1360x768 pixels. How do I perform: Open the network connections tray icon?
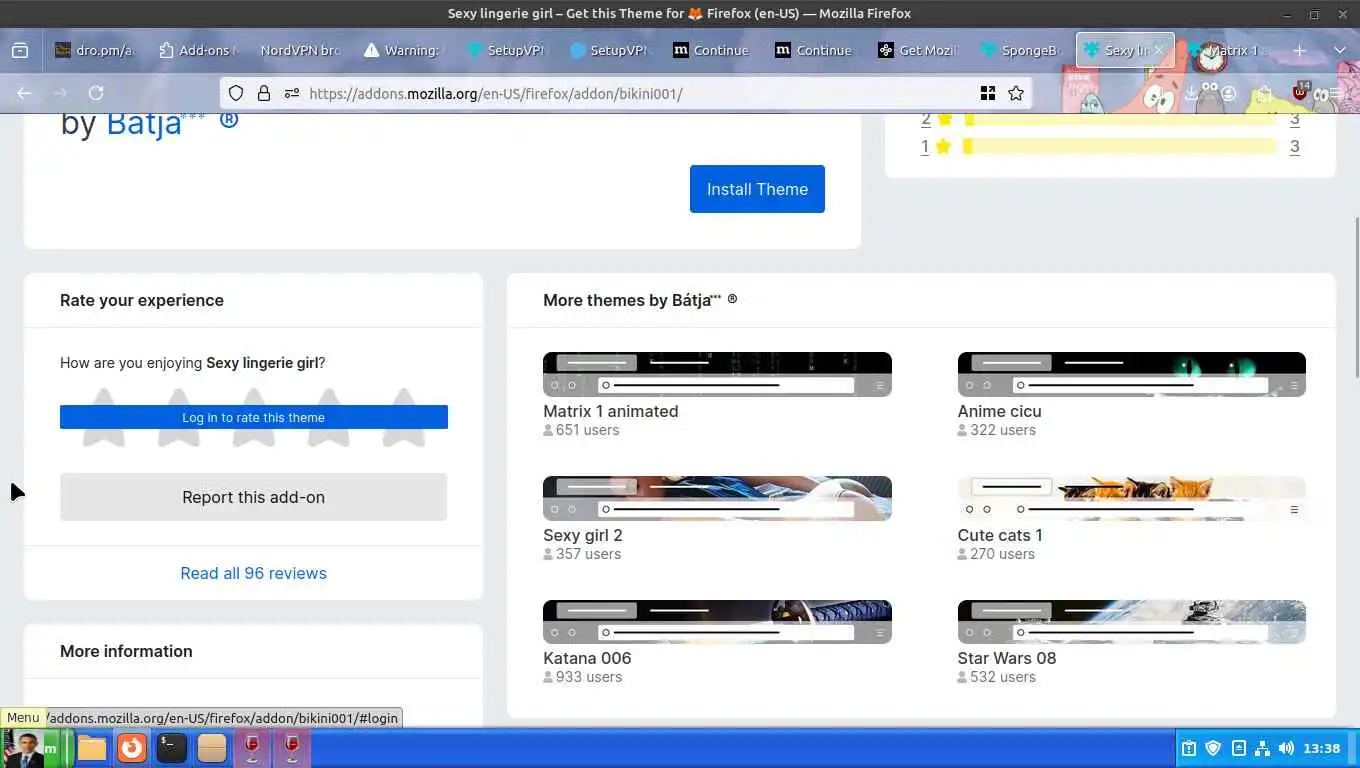tap(1262, 748)
